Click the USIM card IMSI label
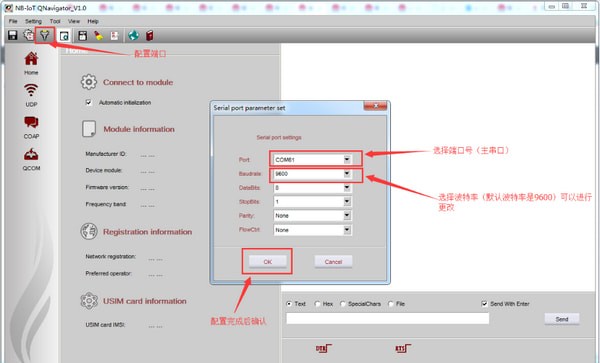 (106, 325)
